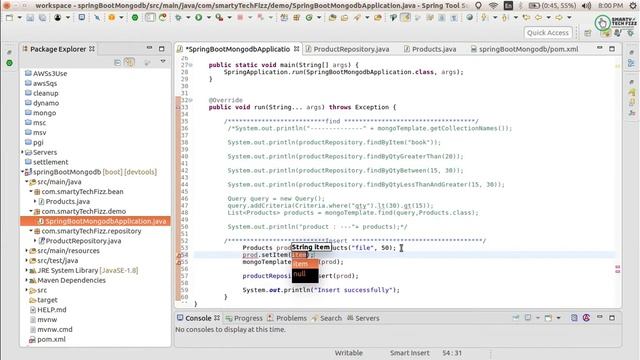The width and height of the screenshot is (640, 360).
Task: Expand the Products.java tree node
Action: (x=35, y=201)
